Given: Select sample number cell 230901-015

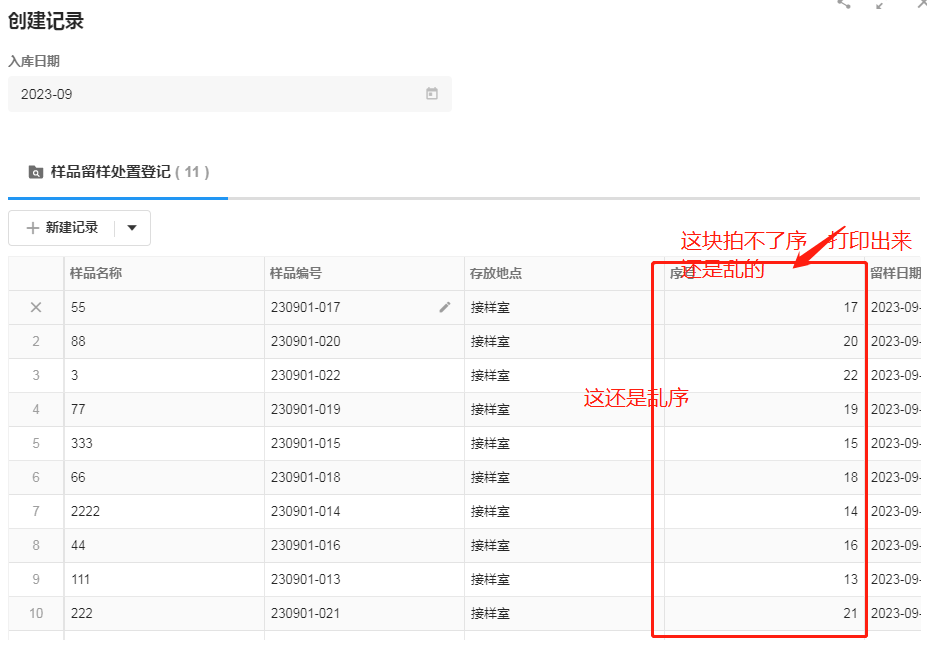Looking at the screenshot, I should click(364, 443).
